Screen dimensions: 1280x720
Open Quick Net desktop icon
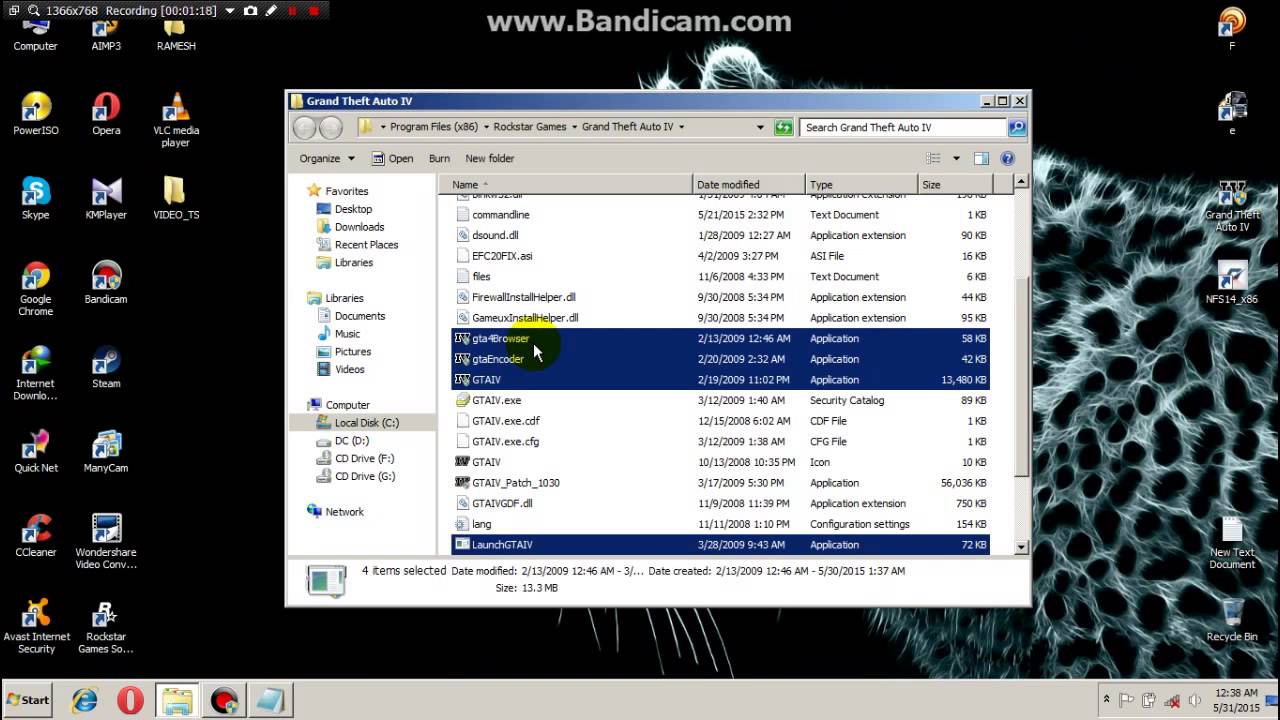coord(36,451)
